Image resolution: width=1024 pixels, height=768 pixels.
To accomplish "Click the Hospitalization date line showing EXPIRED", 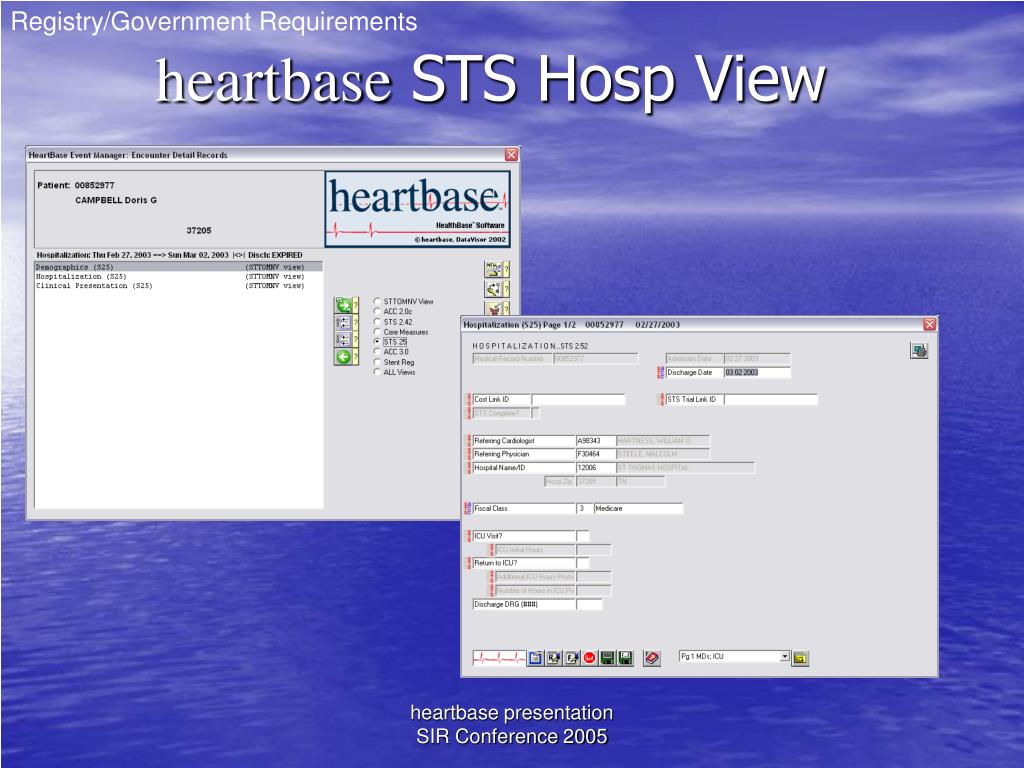I will (x=170, y=255).
